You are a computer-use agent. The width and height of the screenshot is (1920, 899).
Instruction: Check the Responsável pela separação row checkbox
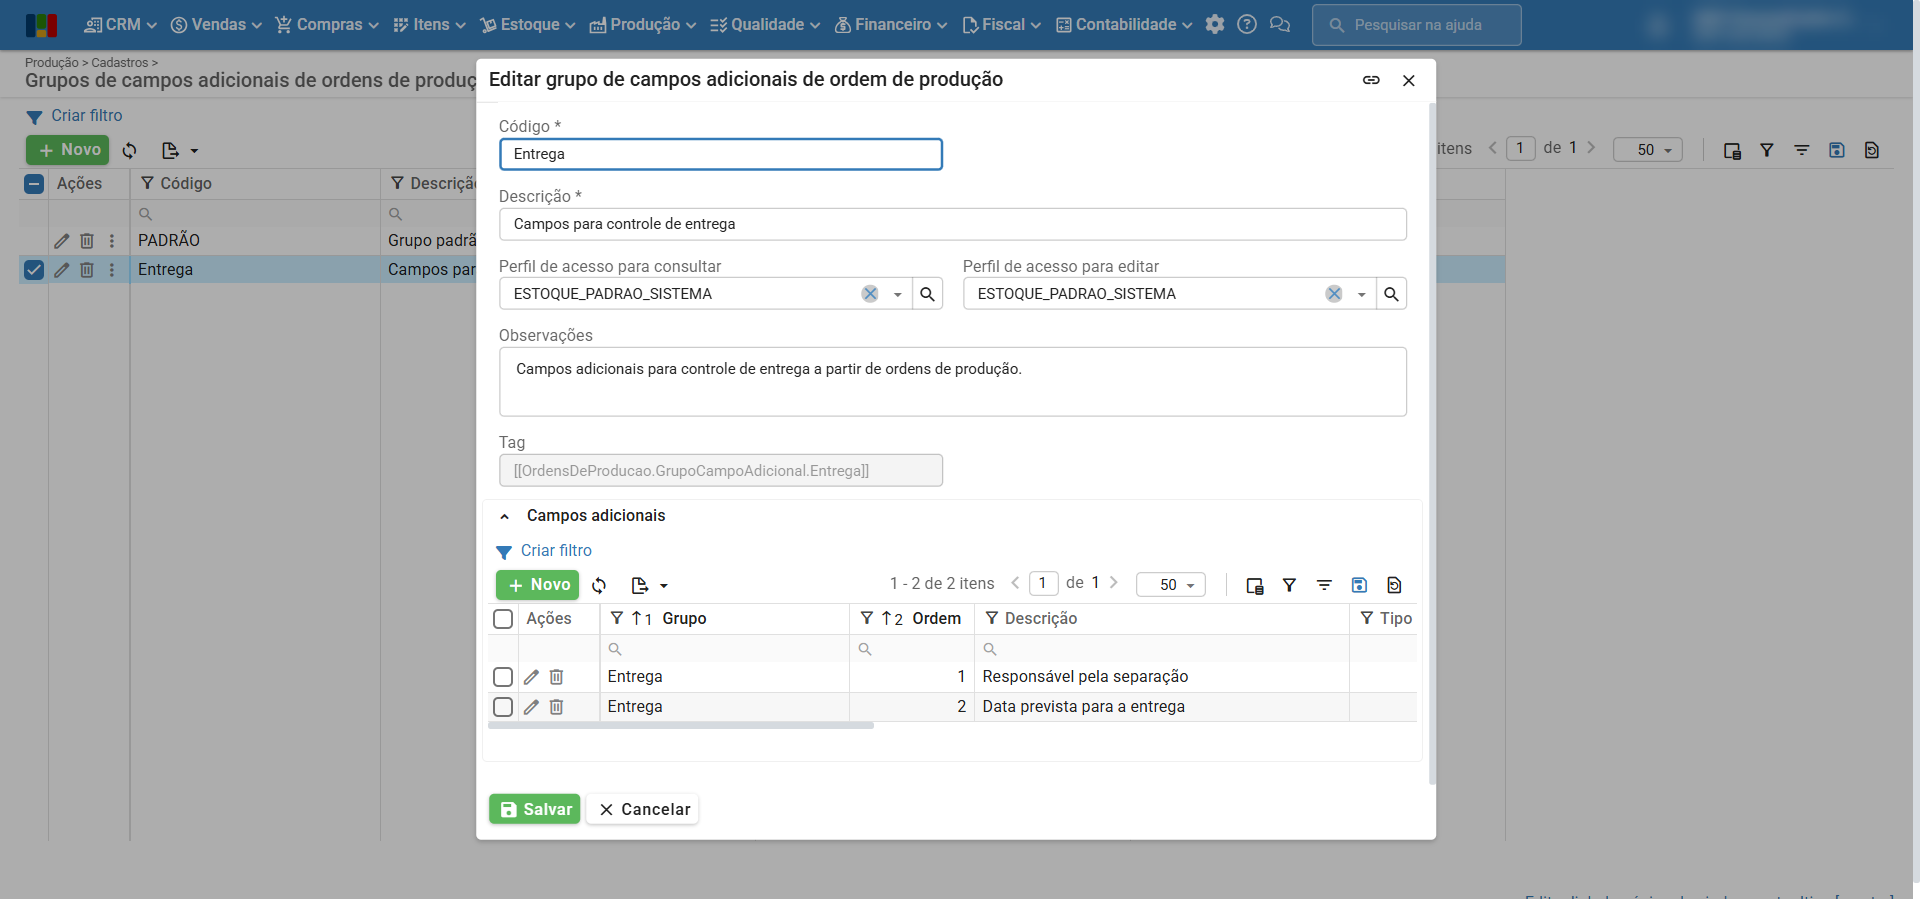pos(503,677)
